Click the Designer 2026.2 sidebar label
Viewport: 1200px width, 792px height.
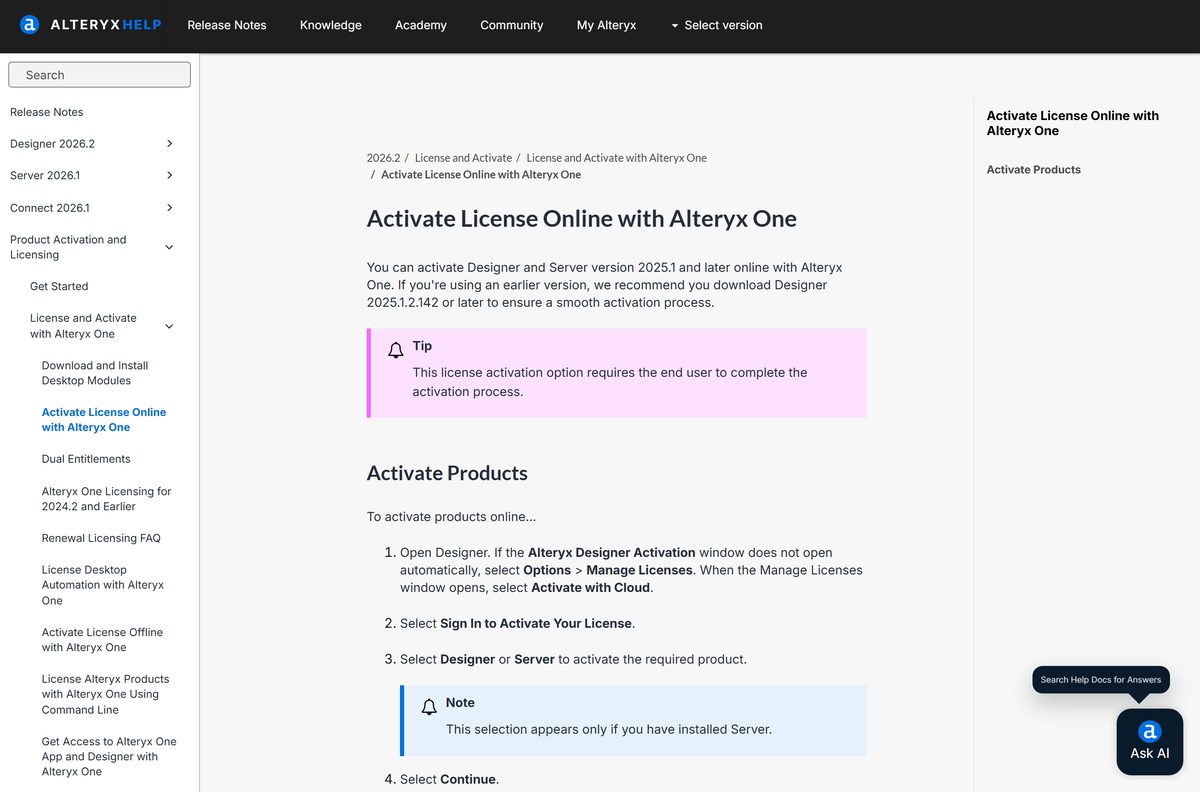(52, 144)
